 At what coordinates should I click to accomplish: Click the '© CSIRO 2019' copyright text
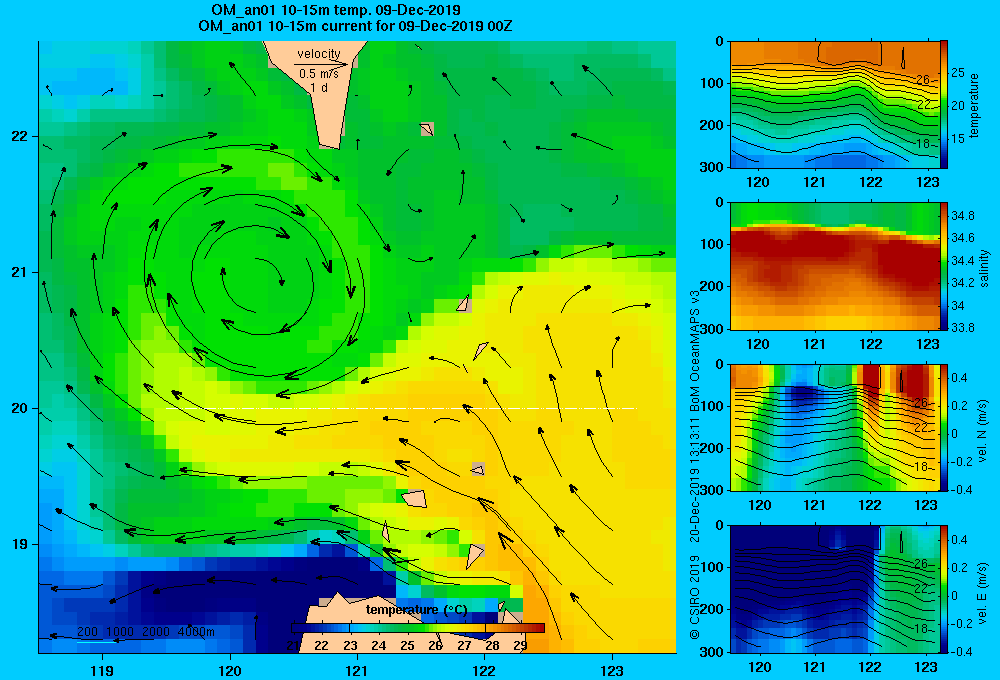click(695, 597)
